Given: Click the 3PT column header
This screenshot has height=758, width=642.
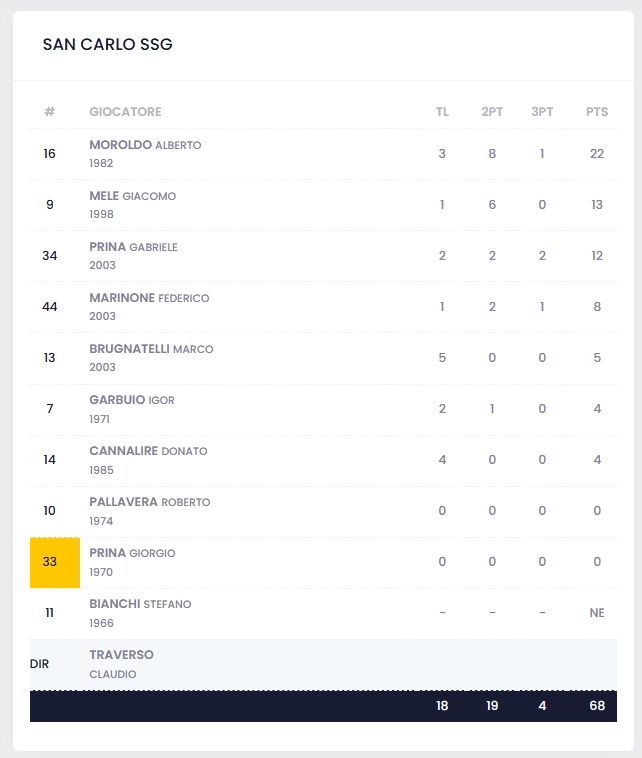Looking at the screenshot, I should point(542,112).
